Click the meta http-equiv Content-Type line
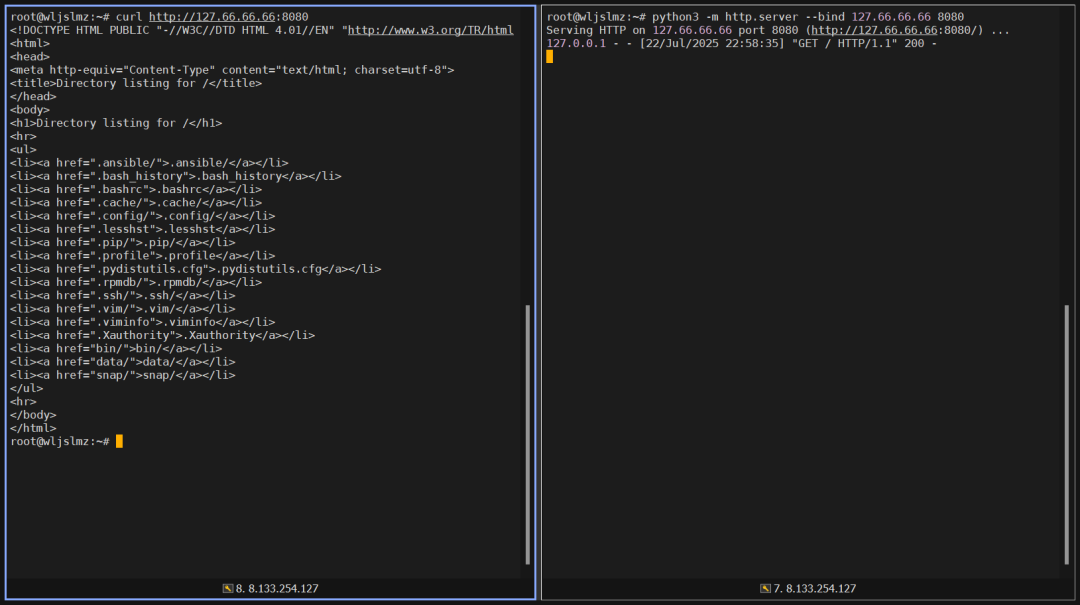1080x605 pixels. pyautogui.click(x=232, y=70)
